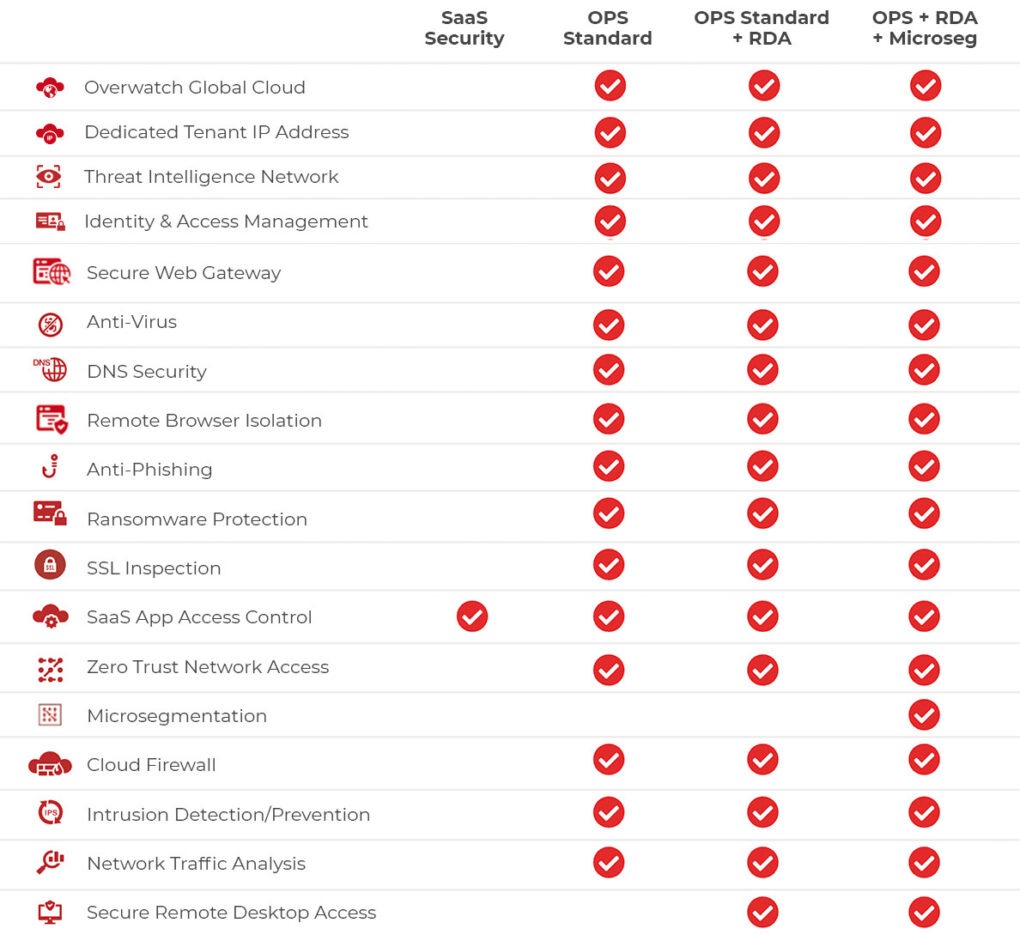The image size is (1020, 935).
Task: Click SaaS Security checkmark for SaaS App Access Control
Action: (472, 616)
